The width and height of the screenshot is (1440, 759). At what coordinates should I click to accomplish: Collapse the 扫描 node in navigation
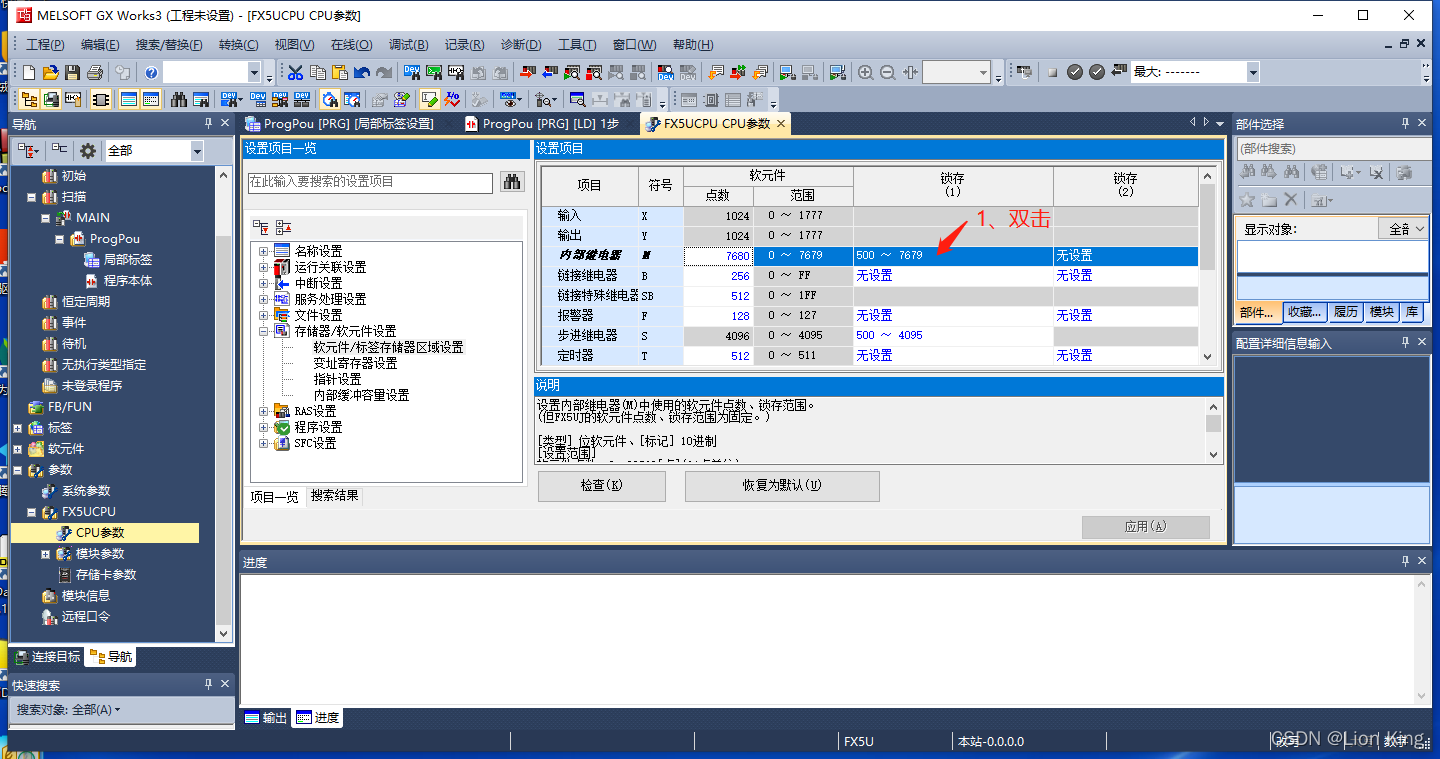pyautogui.click(x=31, y=197)
